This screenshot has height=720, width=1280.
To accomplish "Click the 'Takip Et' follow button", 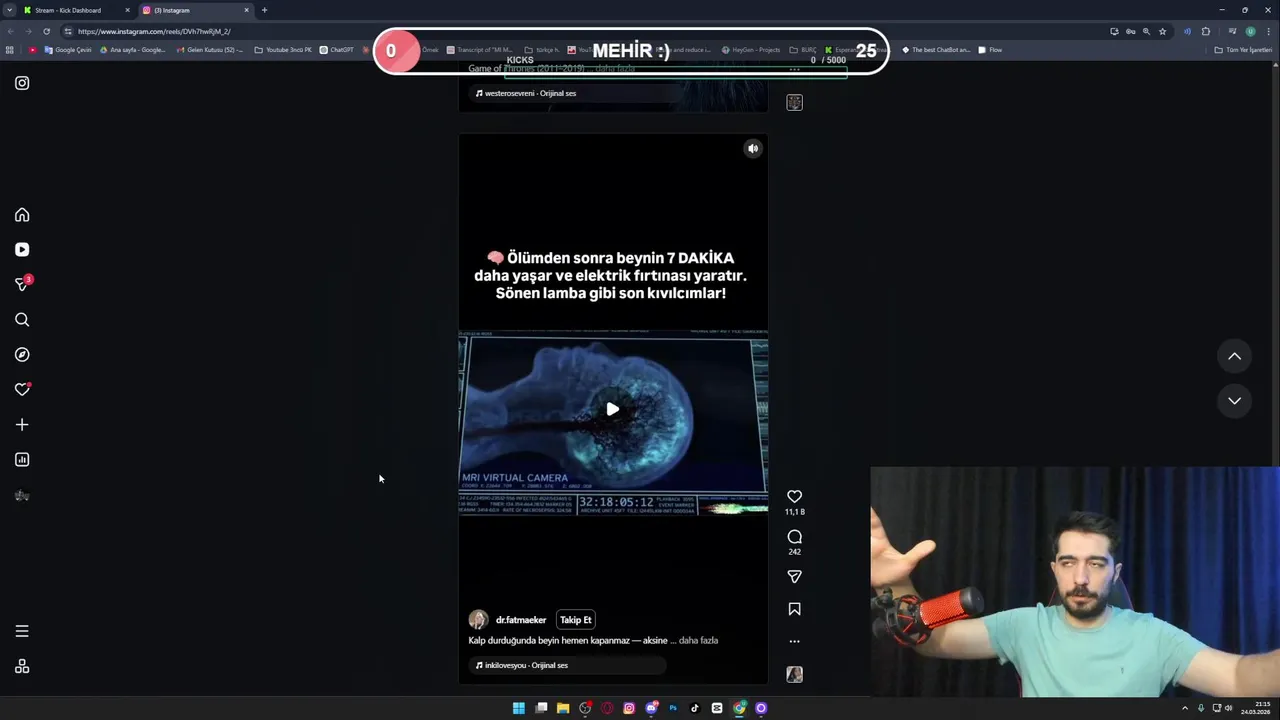I will pos(576,620).
